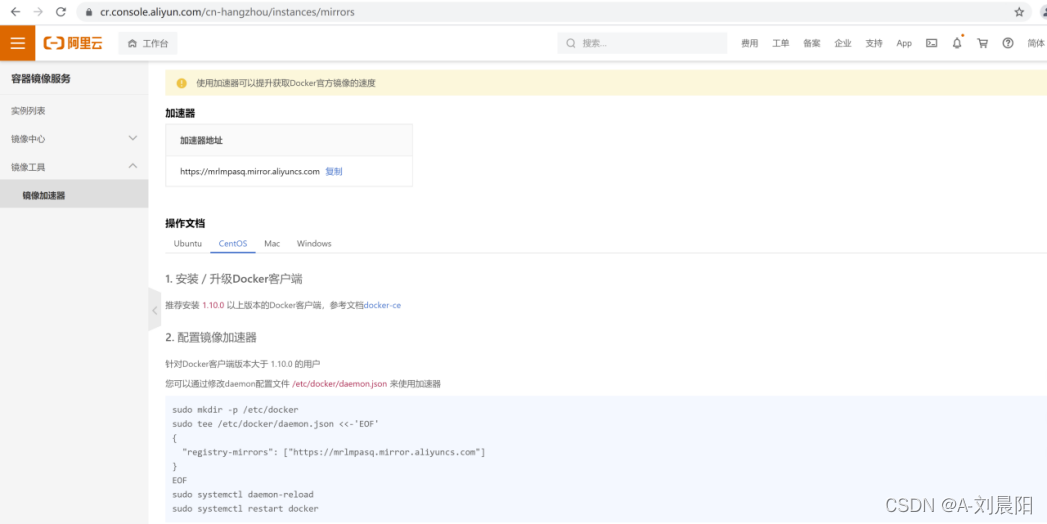
Task: Open the 支持 menu
Action: point(874,43)
